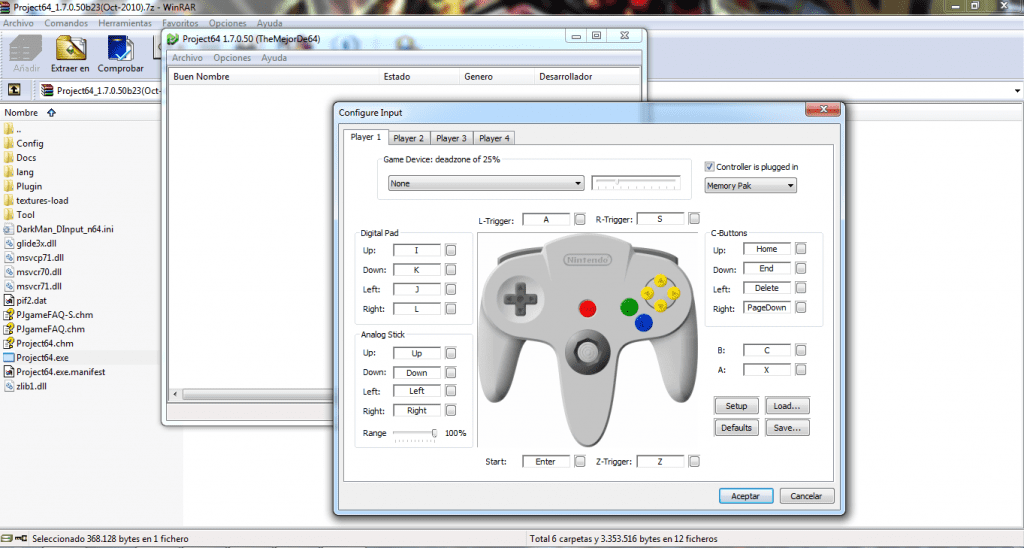Select msvcr71.dll file row

(x=39, y=286)
